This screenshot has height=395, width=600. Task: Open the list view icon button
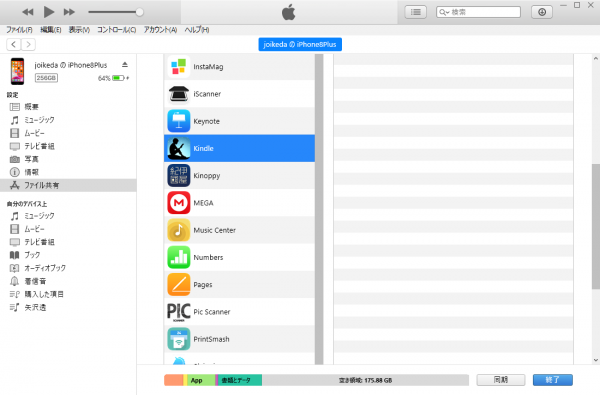point(416,12)
